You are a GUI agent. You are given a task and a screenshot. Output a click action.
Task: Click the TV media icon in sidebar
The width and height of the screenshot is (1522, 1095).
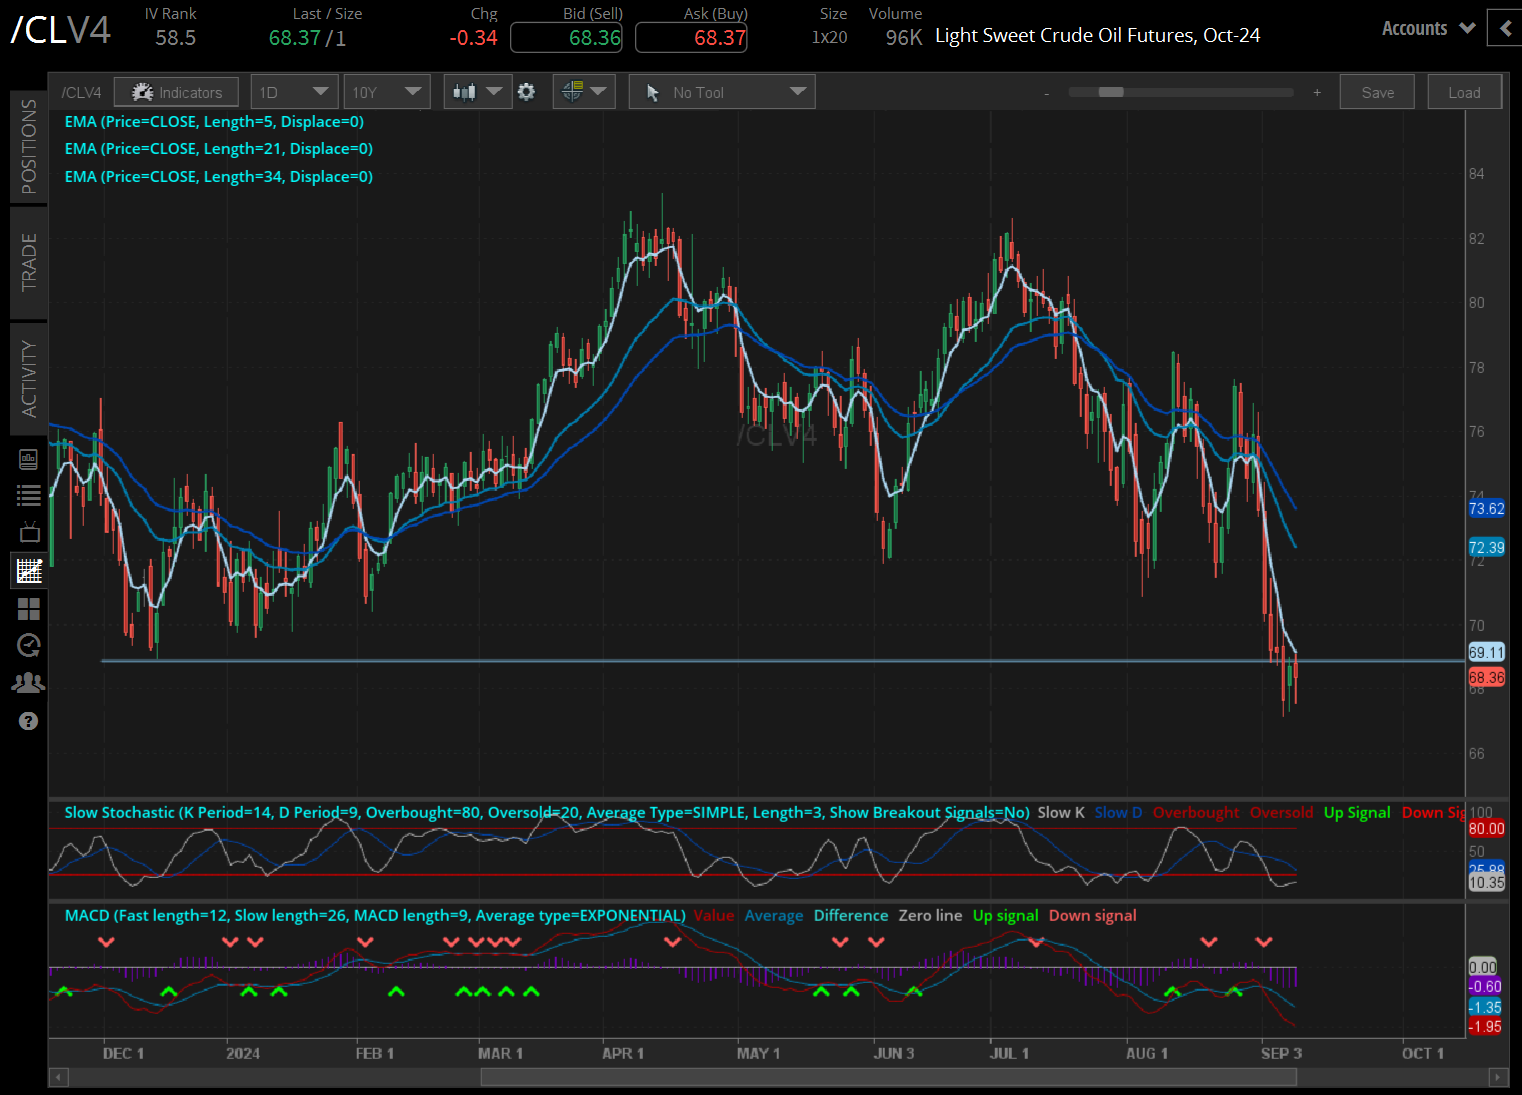(29, 532)
